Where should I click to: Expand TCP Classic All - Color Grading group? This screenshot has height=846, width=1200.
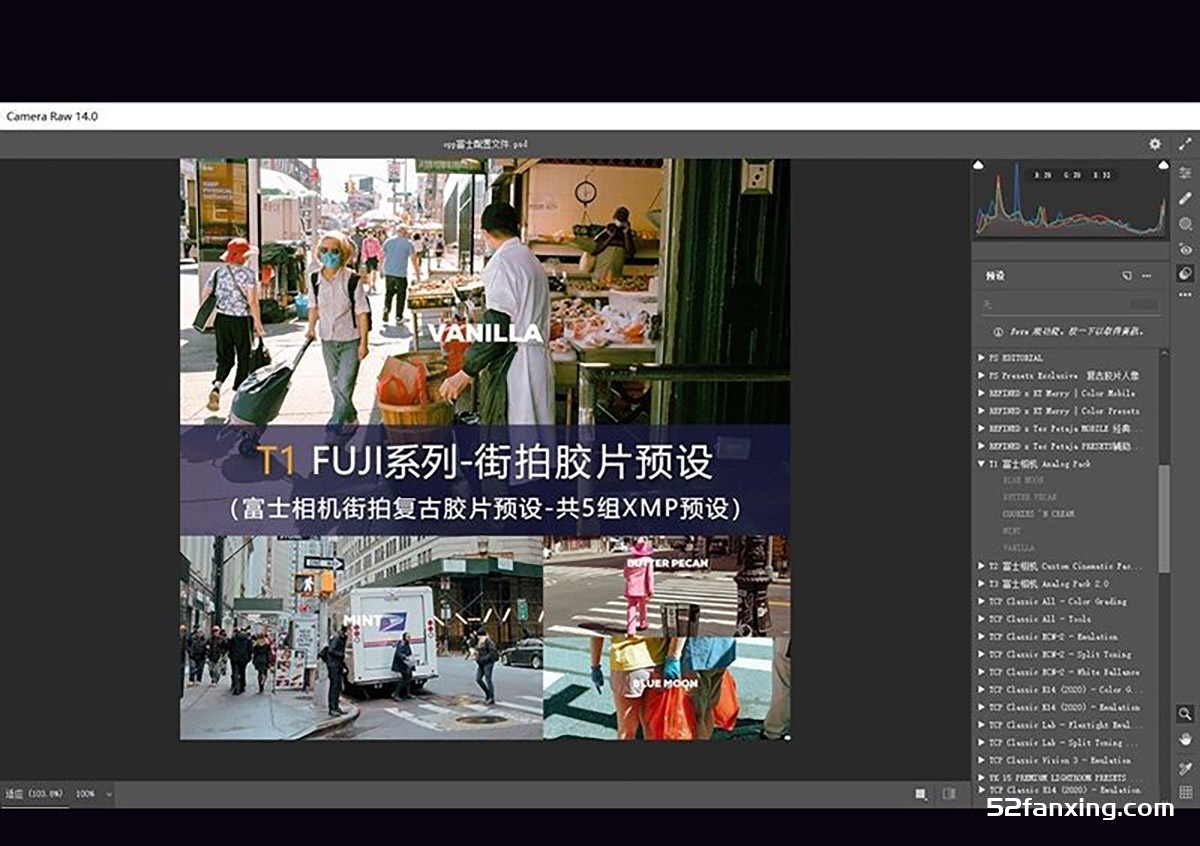(981, 601)
